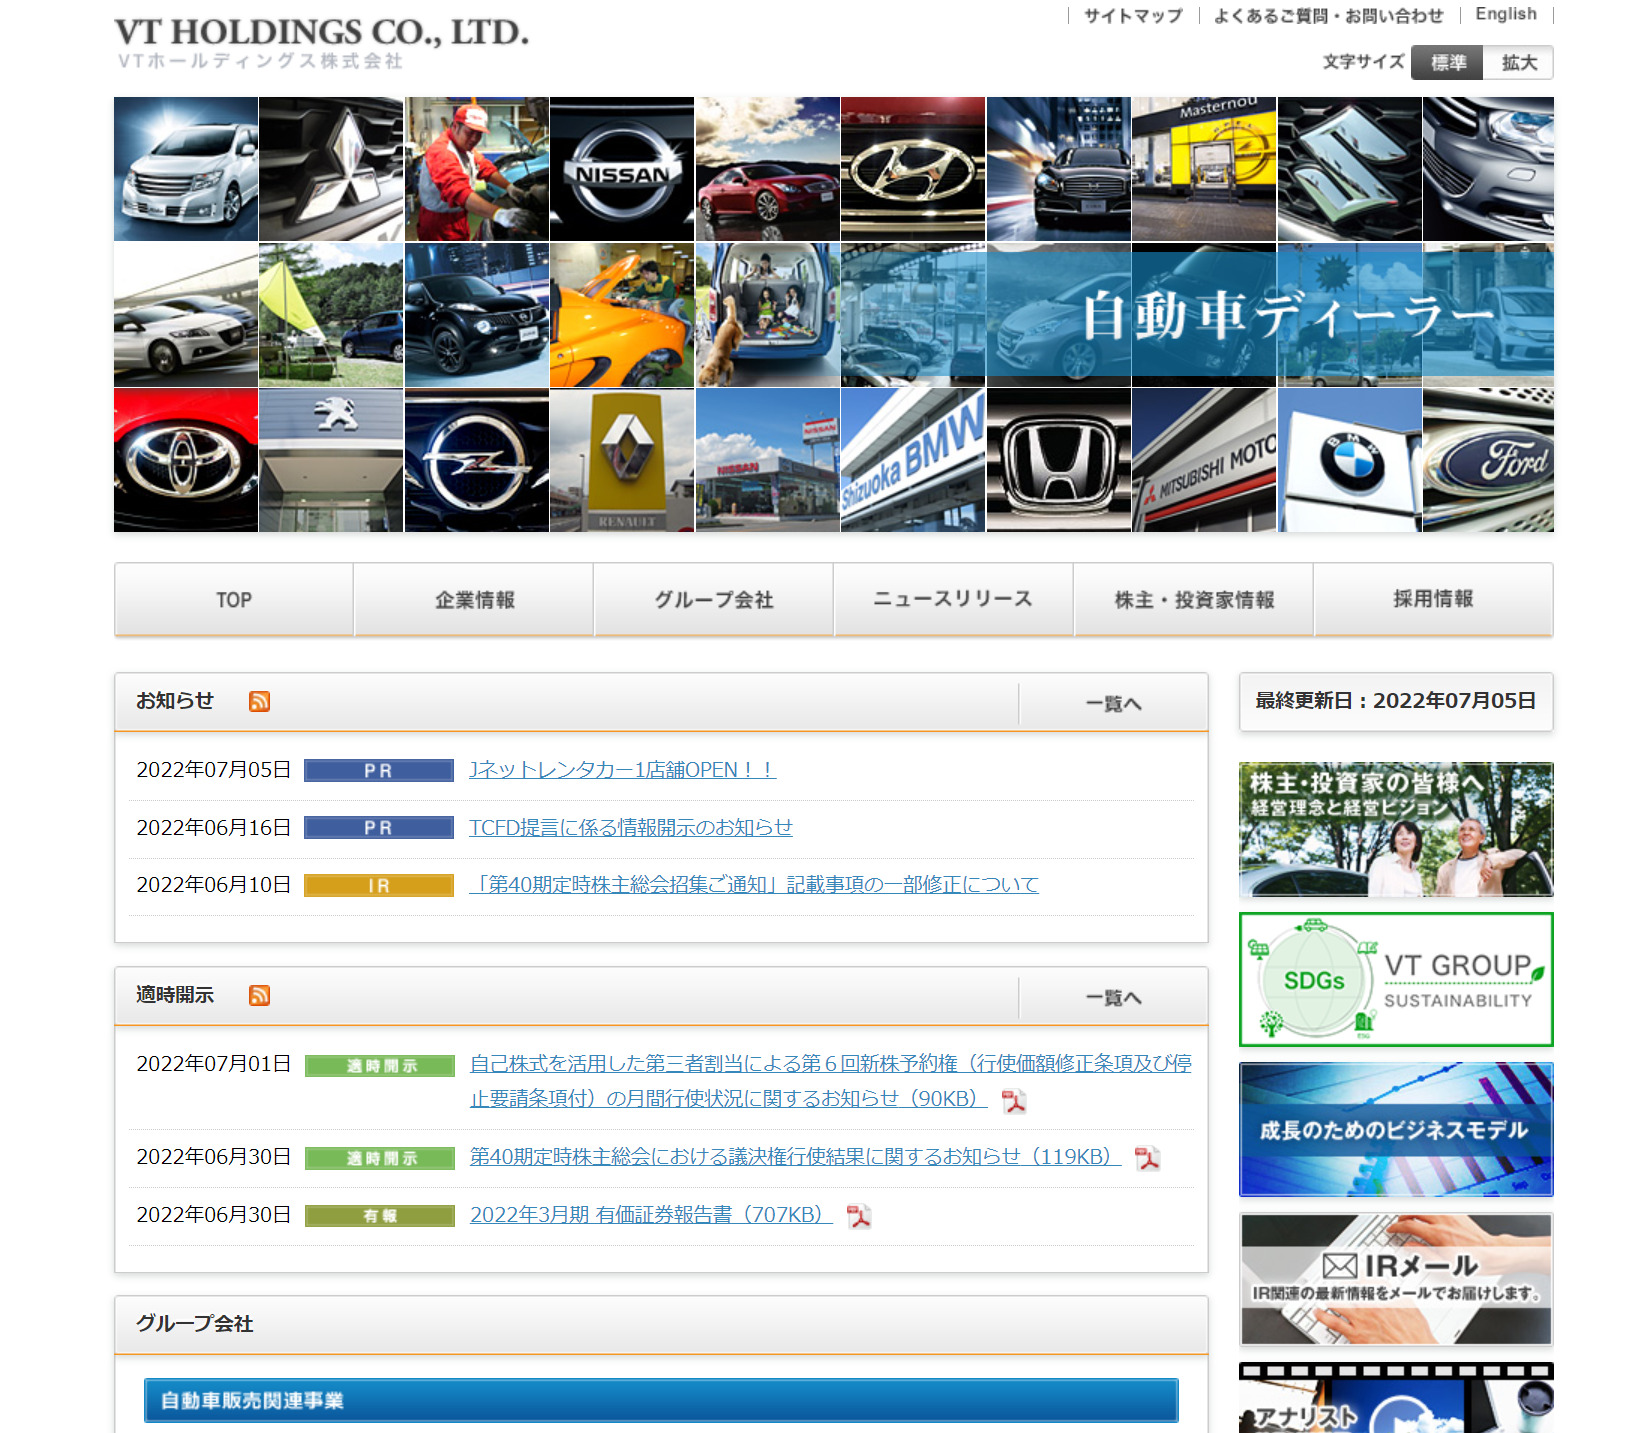This screenshot has width=1652, height=1433.
Task: Select the 拡大 text size toggle
Action: tap(1518, 62)
